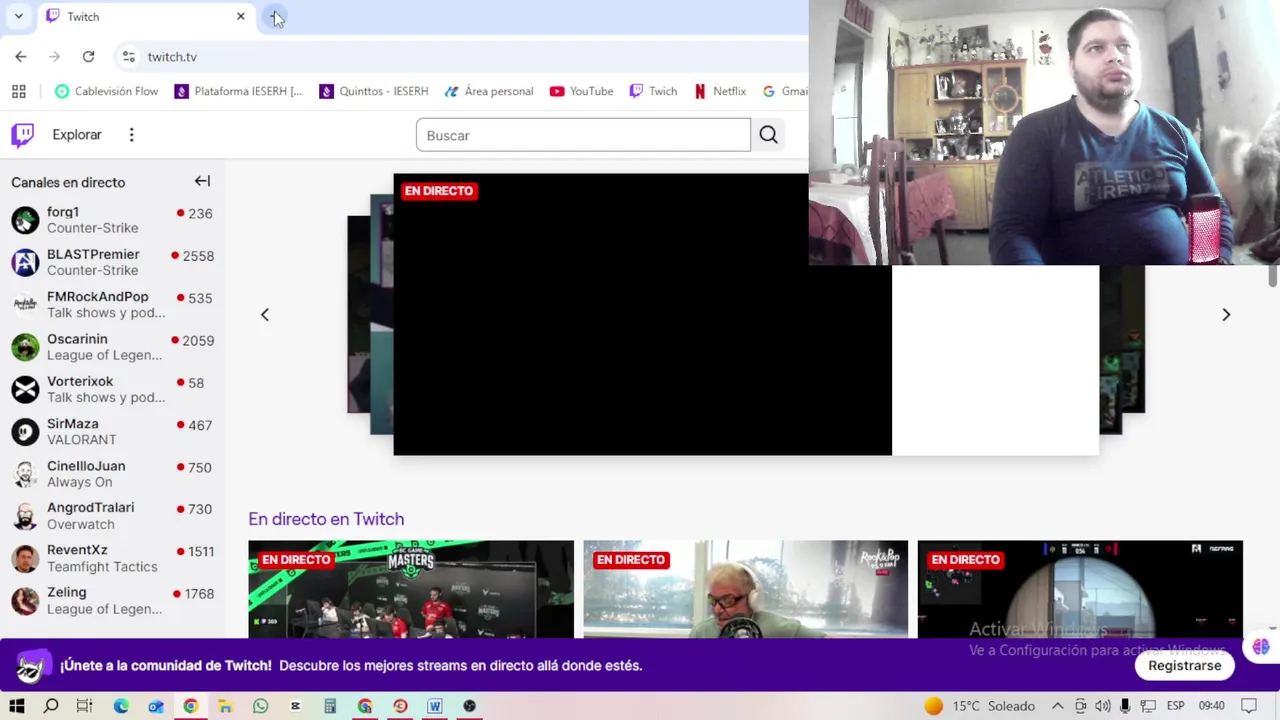The image size is (1280, 720).
Task: Open the Counter-Strike scope stream thumbnail
Action: [x=1080, y=590]
